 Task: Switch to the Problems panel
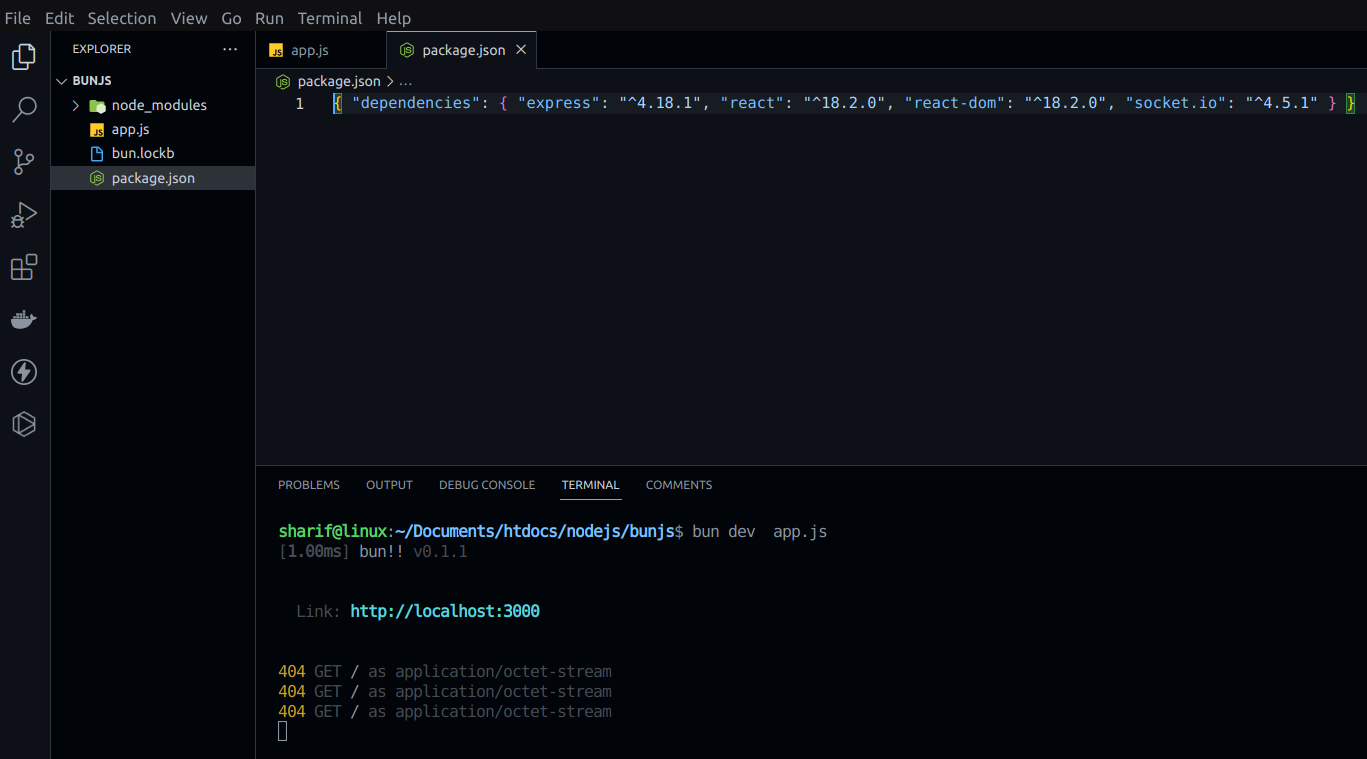coord(308,485)
